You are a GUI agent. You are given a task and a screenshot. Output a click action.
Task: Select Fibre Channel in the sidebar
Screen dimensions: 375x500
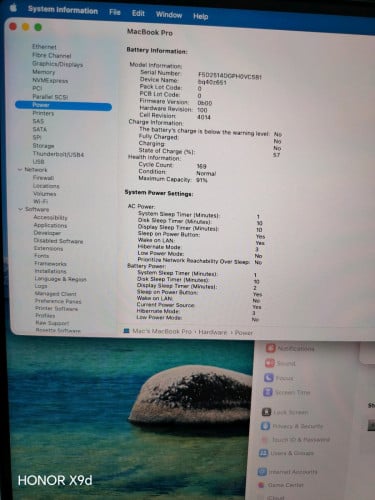pos(52,55)
